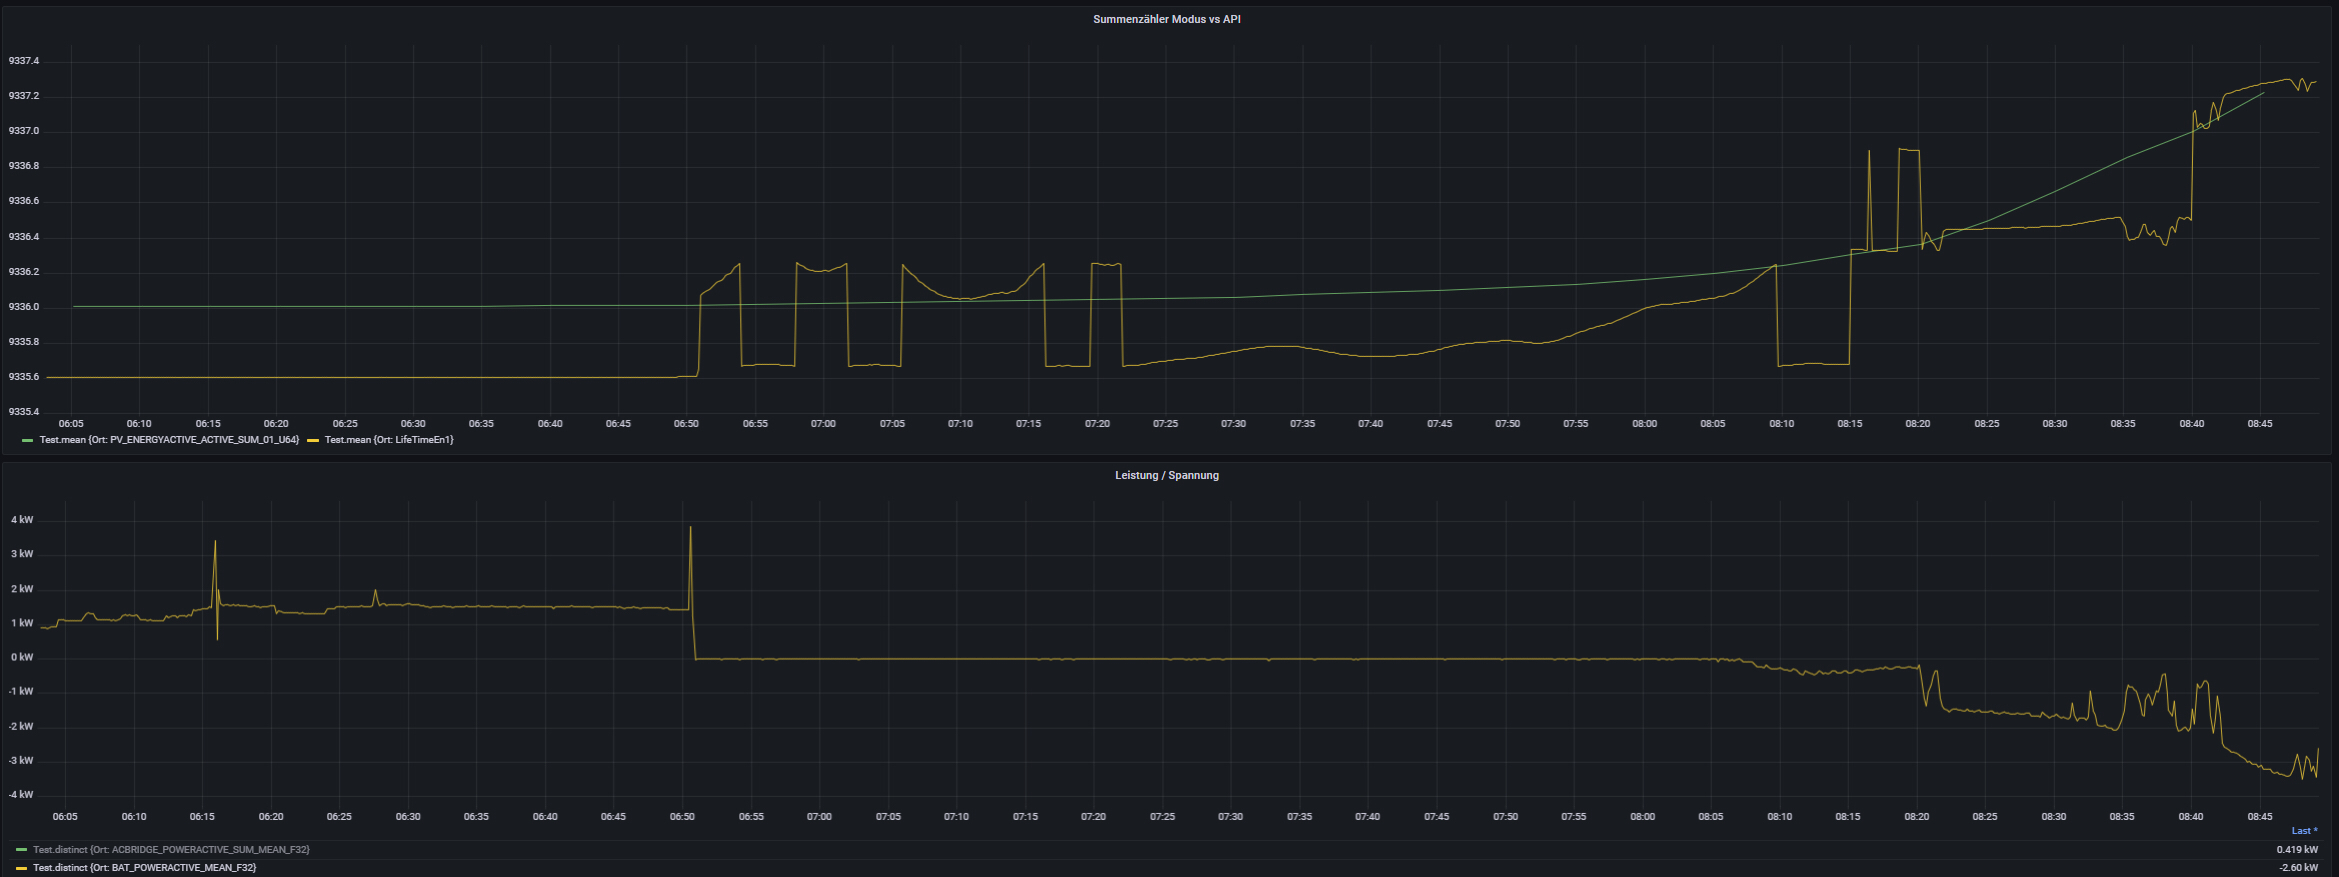Sort legend by the 'Last *' column
2339x877 pixels.
pyautogui.click(x=2304, y=831)
